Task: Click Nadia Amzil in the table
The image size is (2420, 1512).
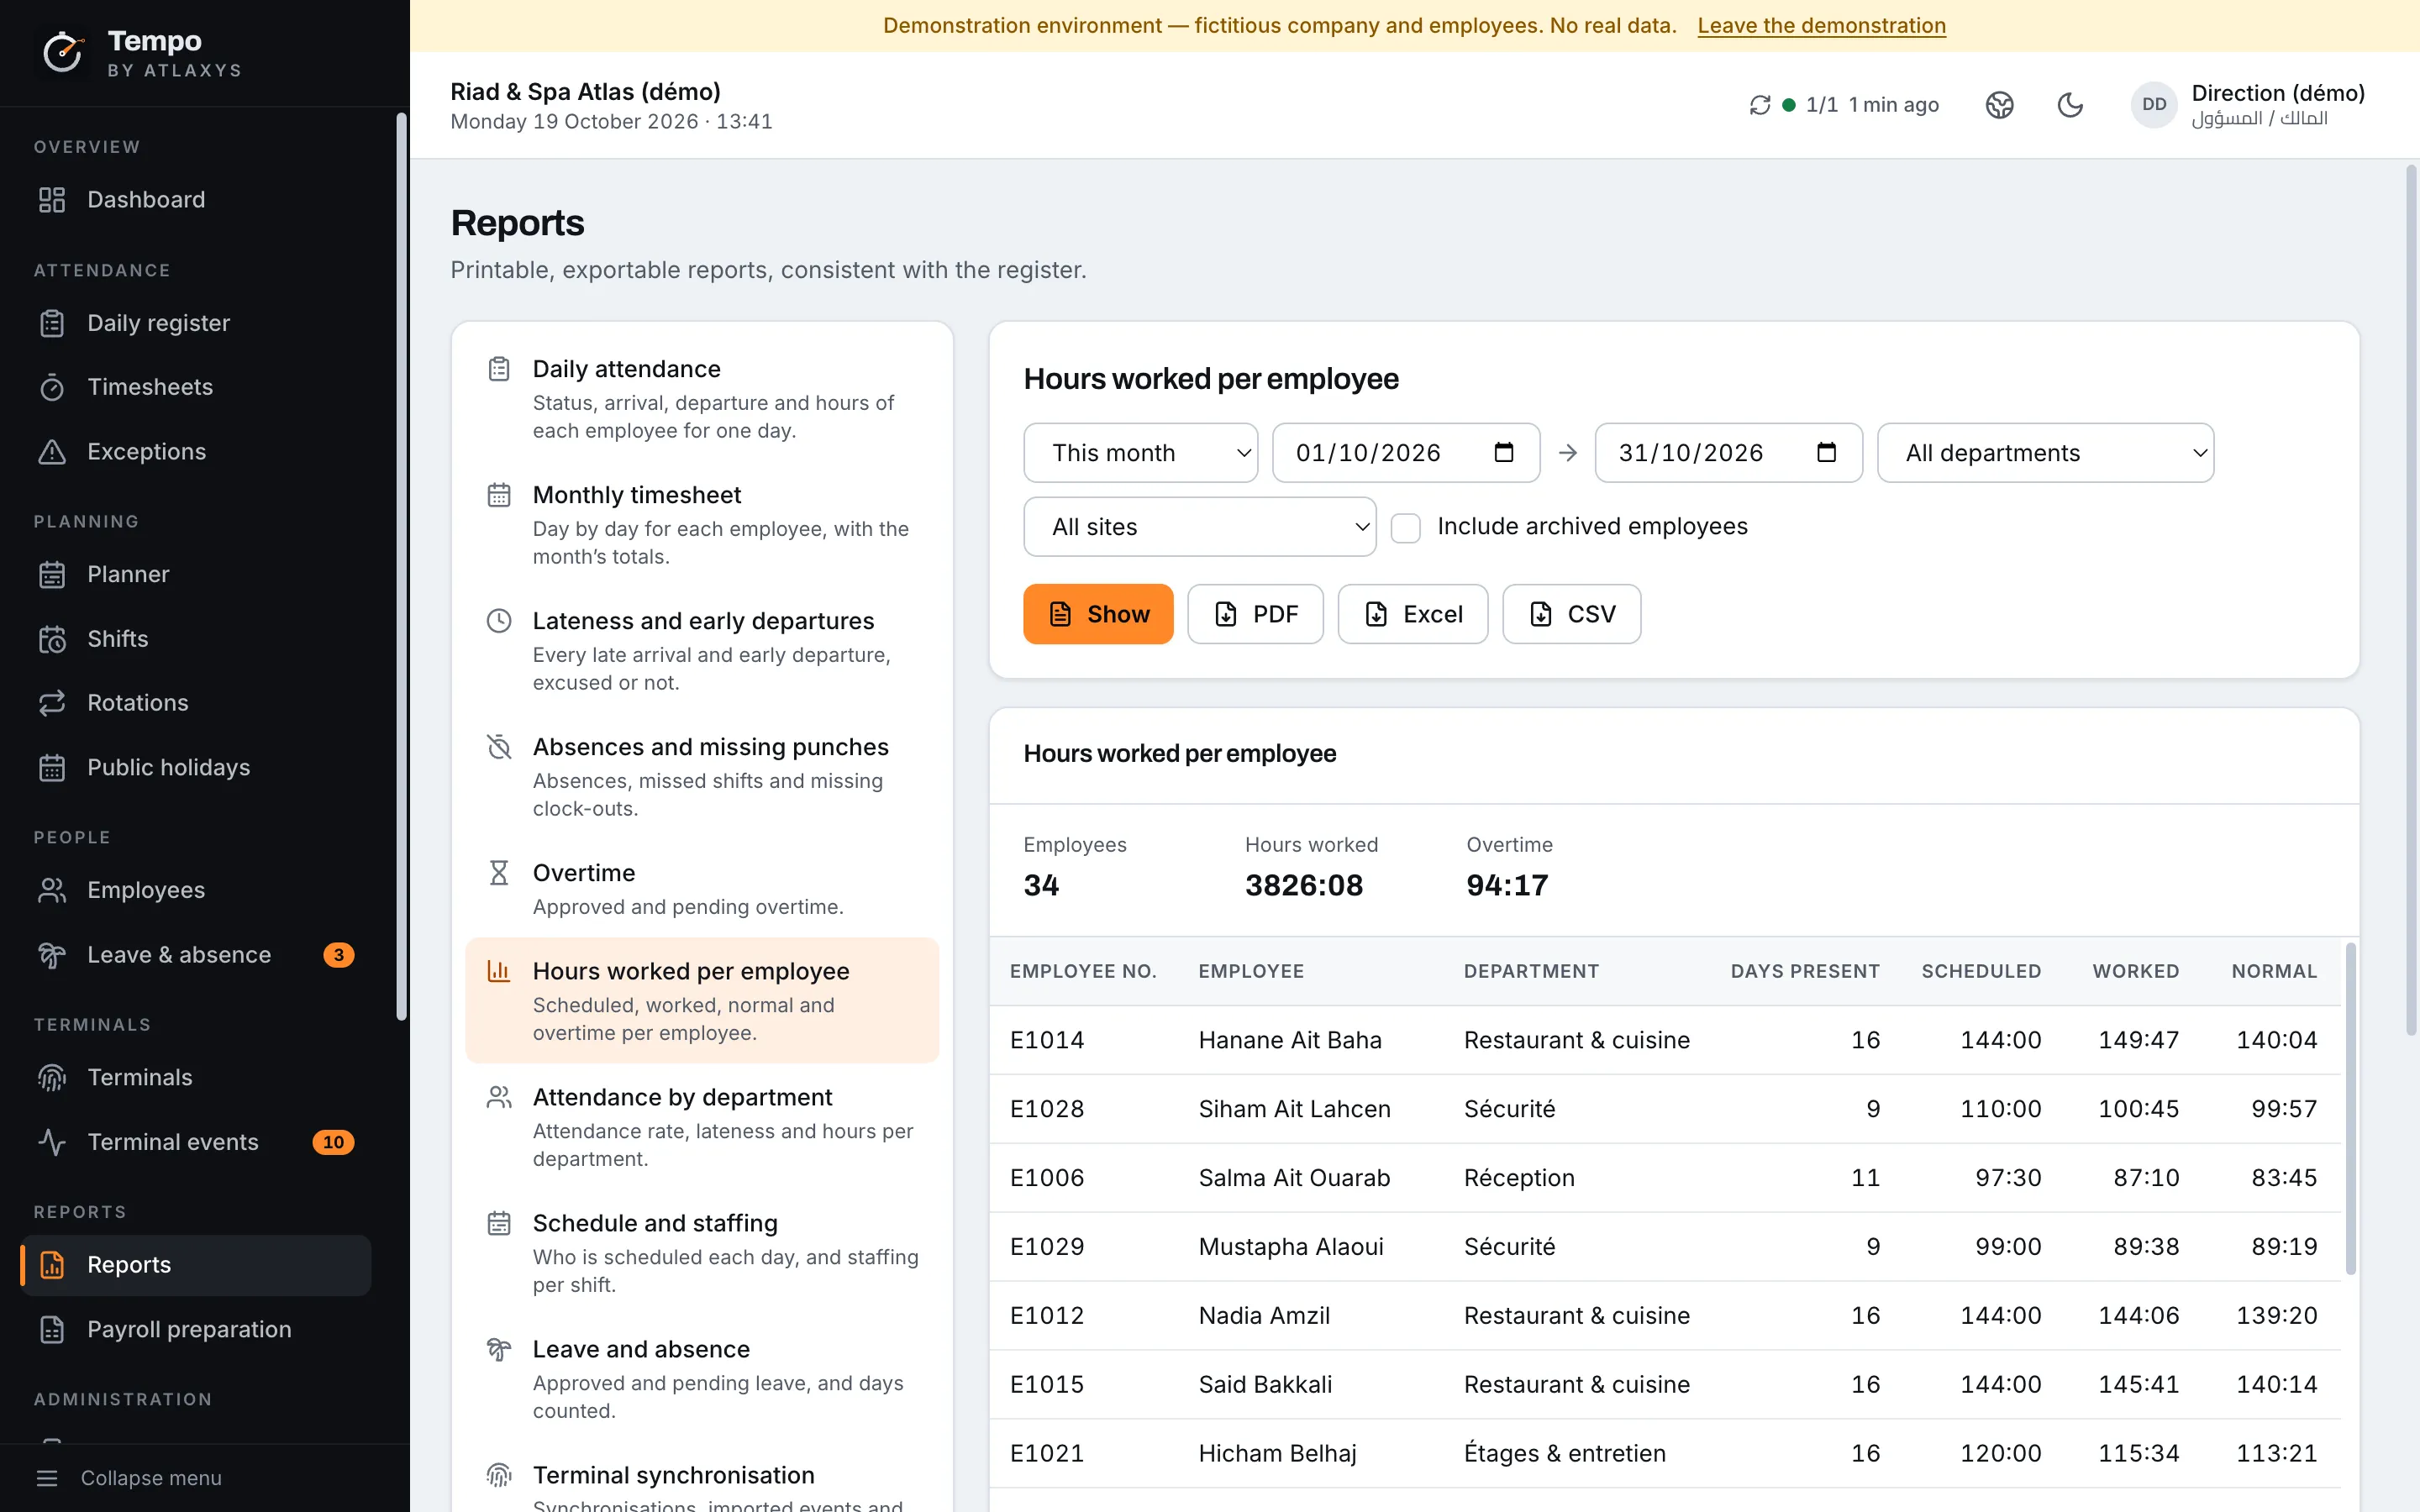Action: (1264, 1316)
